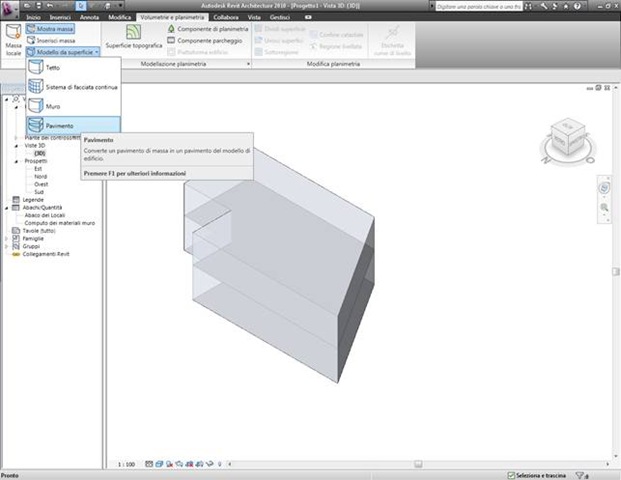Expand the InfoCenter arrow left of search box
The image size is (621, 480).
coord(432,6)
